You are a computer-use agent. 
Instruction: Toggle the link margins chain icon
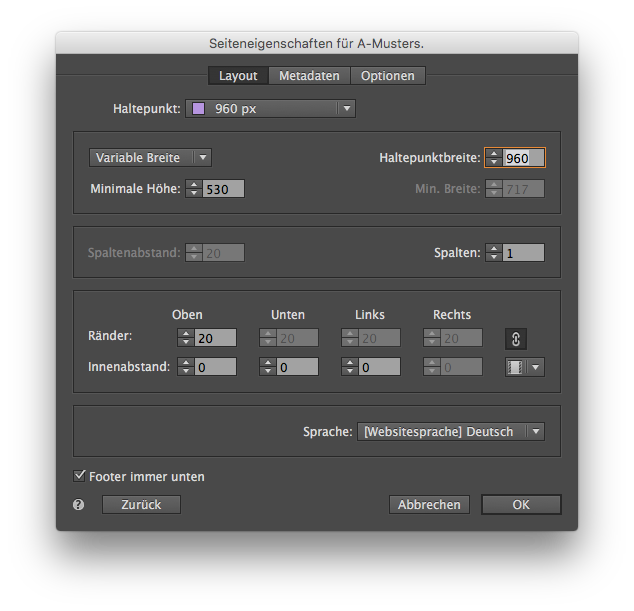(x=516, y=339)
